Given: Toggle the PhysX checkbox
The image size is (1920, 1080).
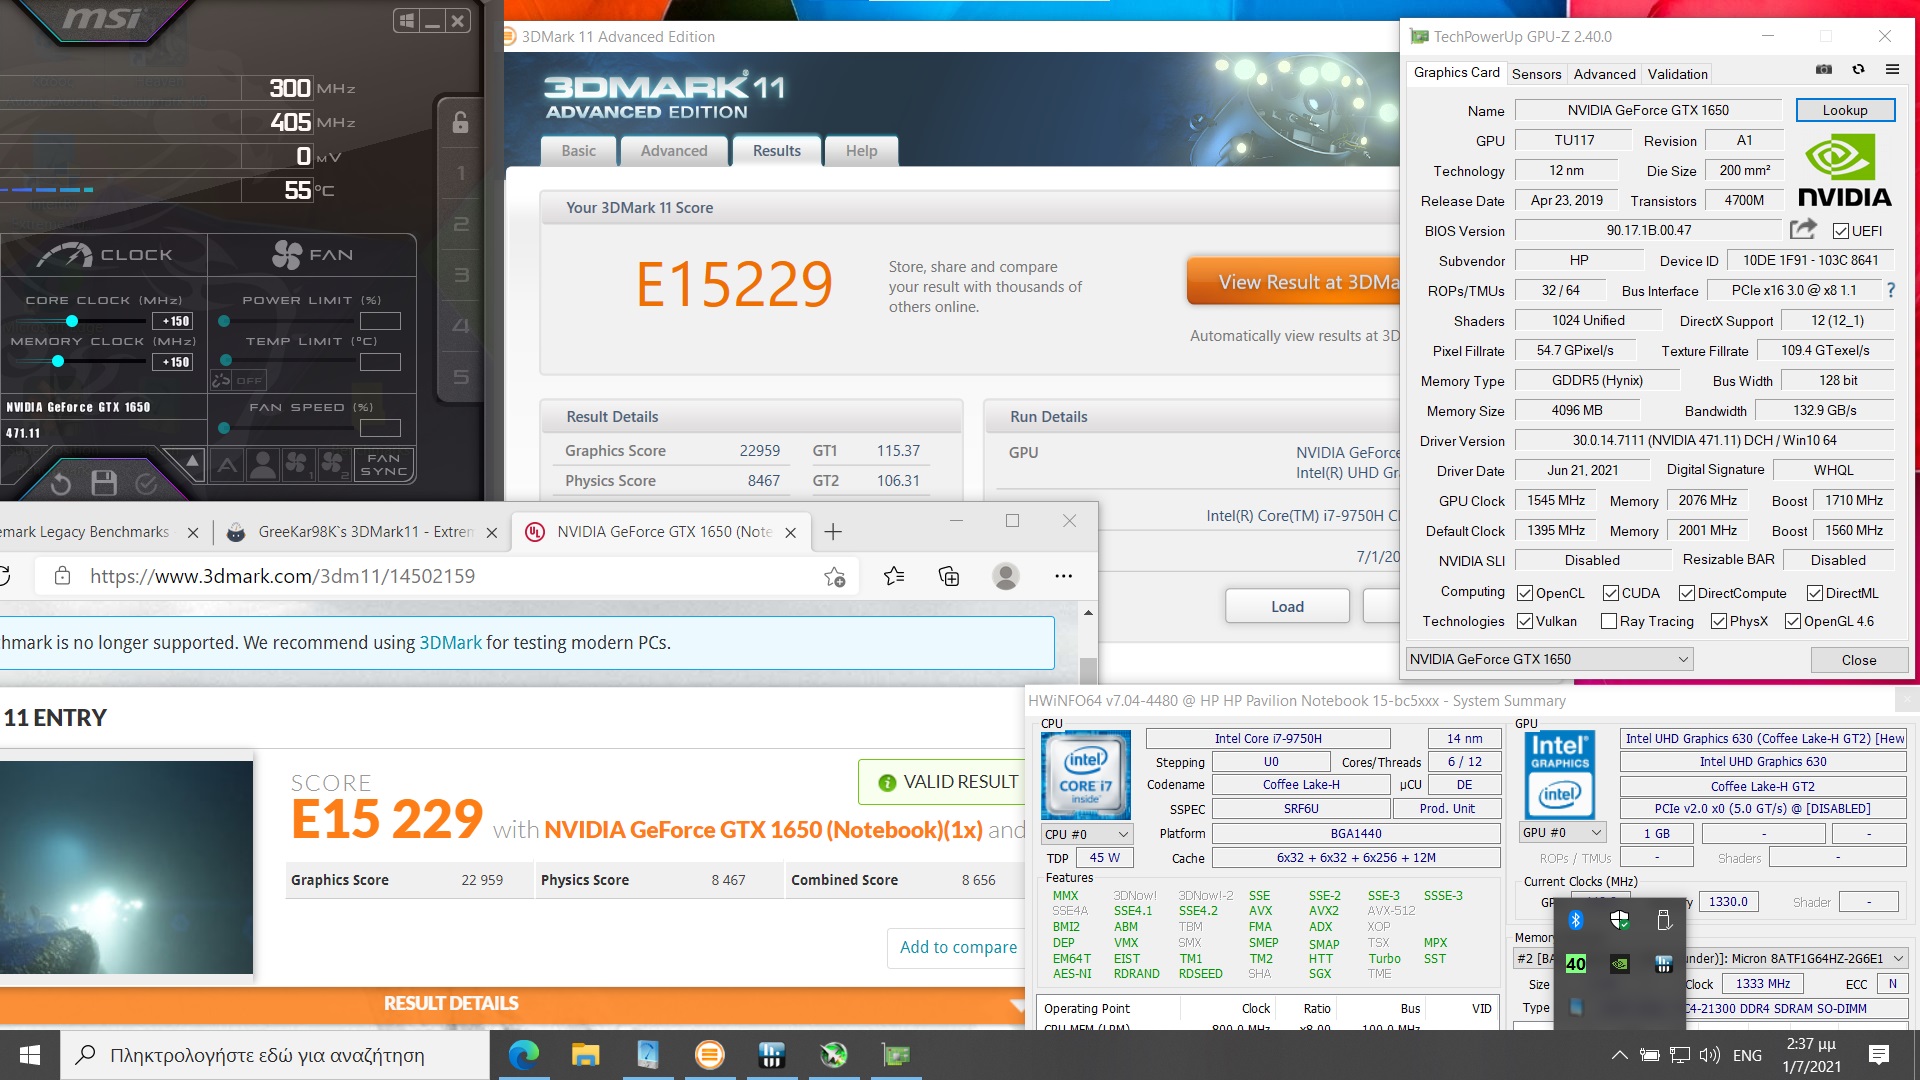Looking at the screenshot, I should point(1719,621).
